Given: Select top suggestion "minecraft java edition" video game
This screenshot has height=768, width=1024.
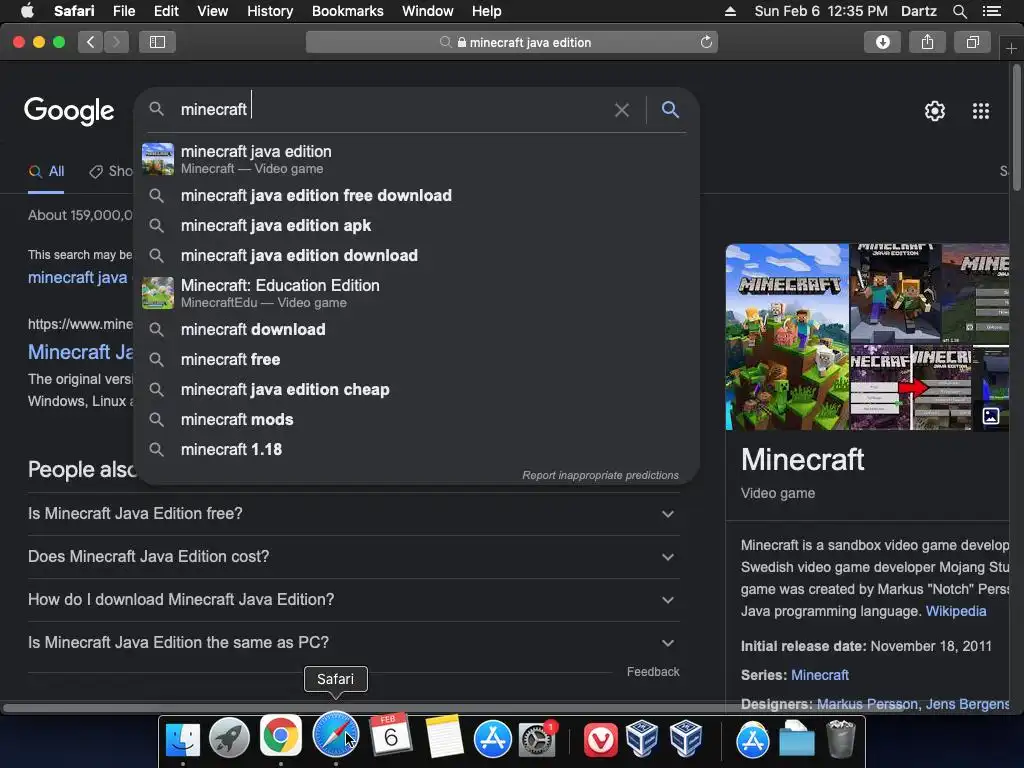Looking at the screenshot, I should click(x=417, y=159).
